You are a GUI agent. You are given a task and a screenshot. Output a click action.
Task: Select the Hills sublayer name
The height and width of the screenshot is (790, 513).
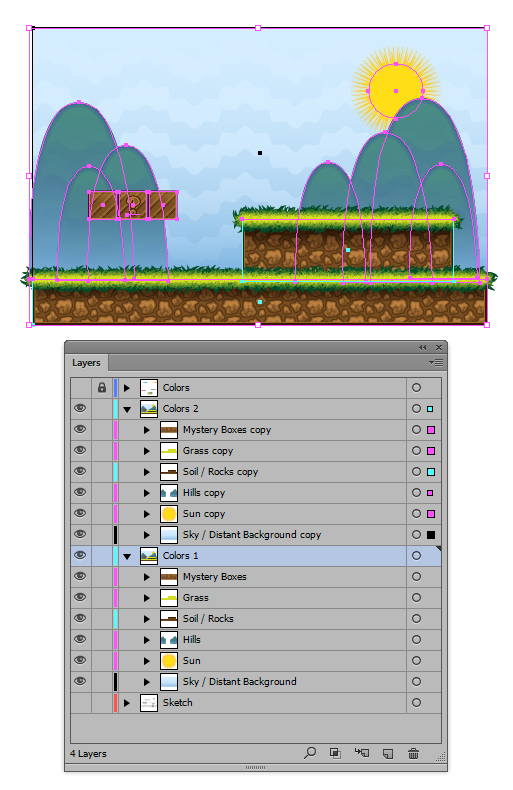point(191,639)
